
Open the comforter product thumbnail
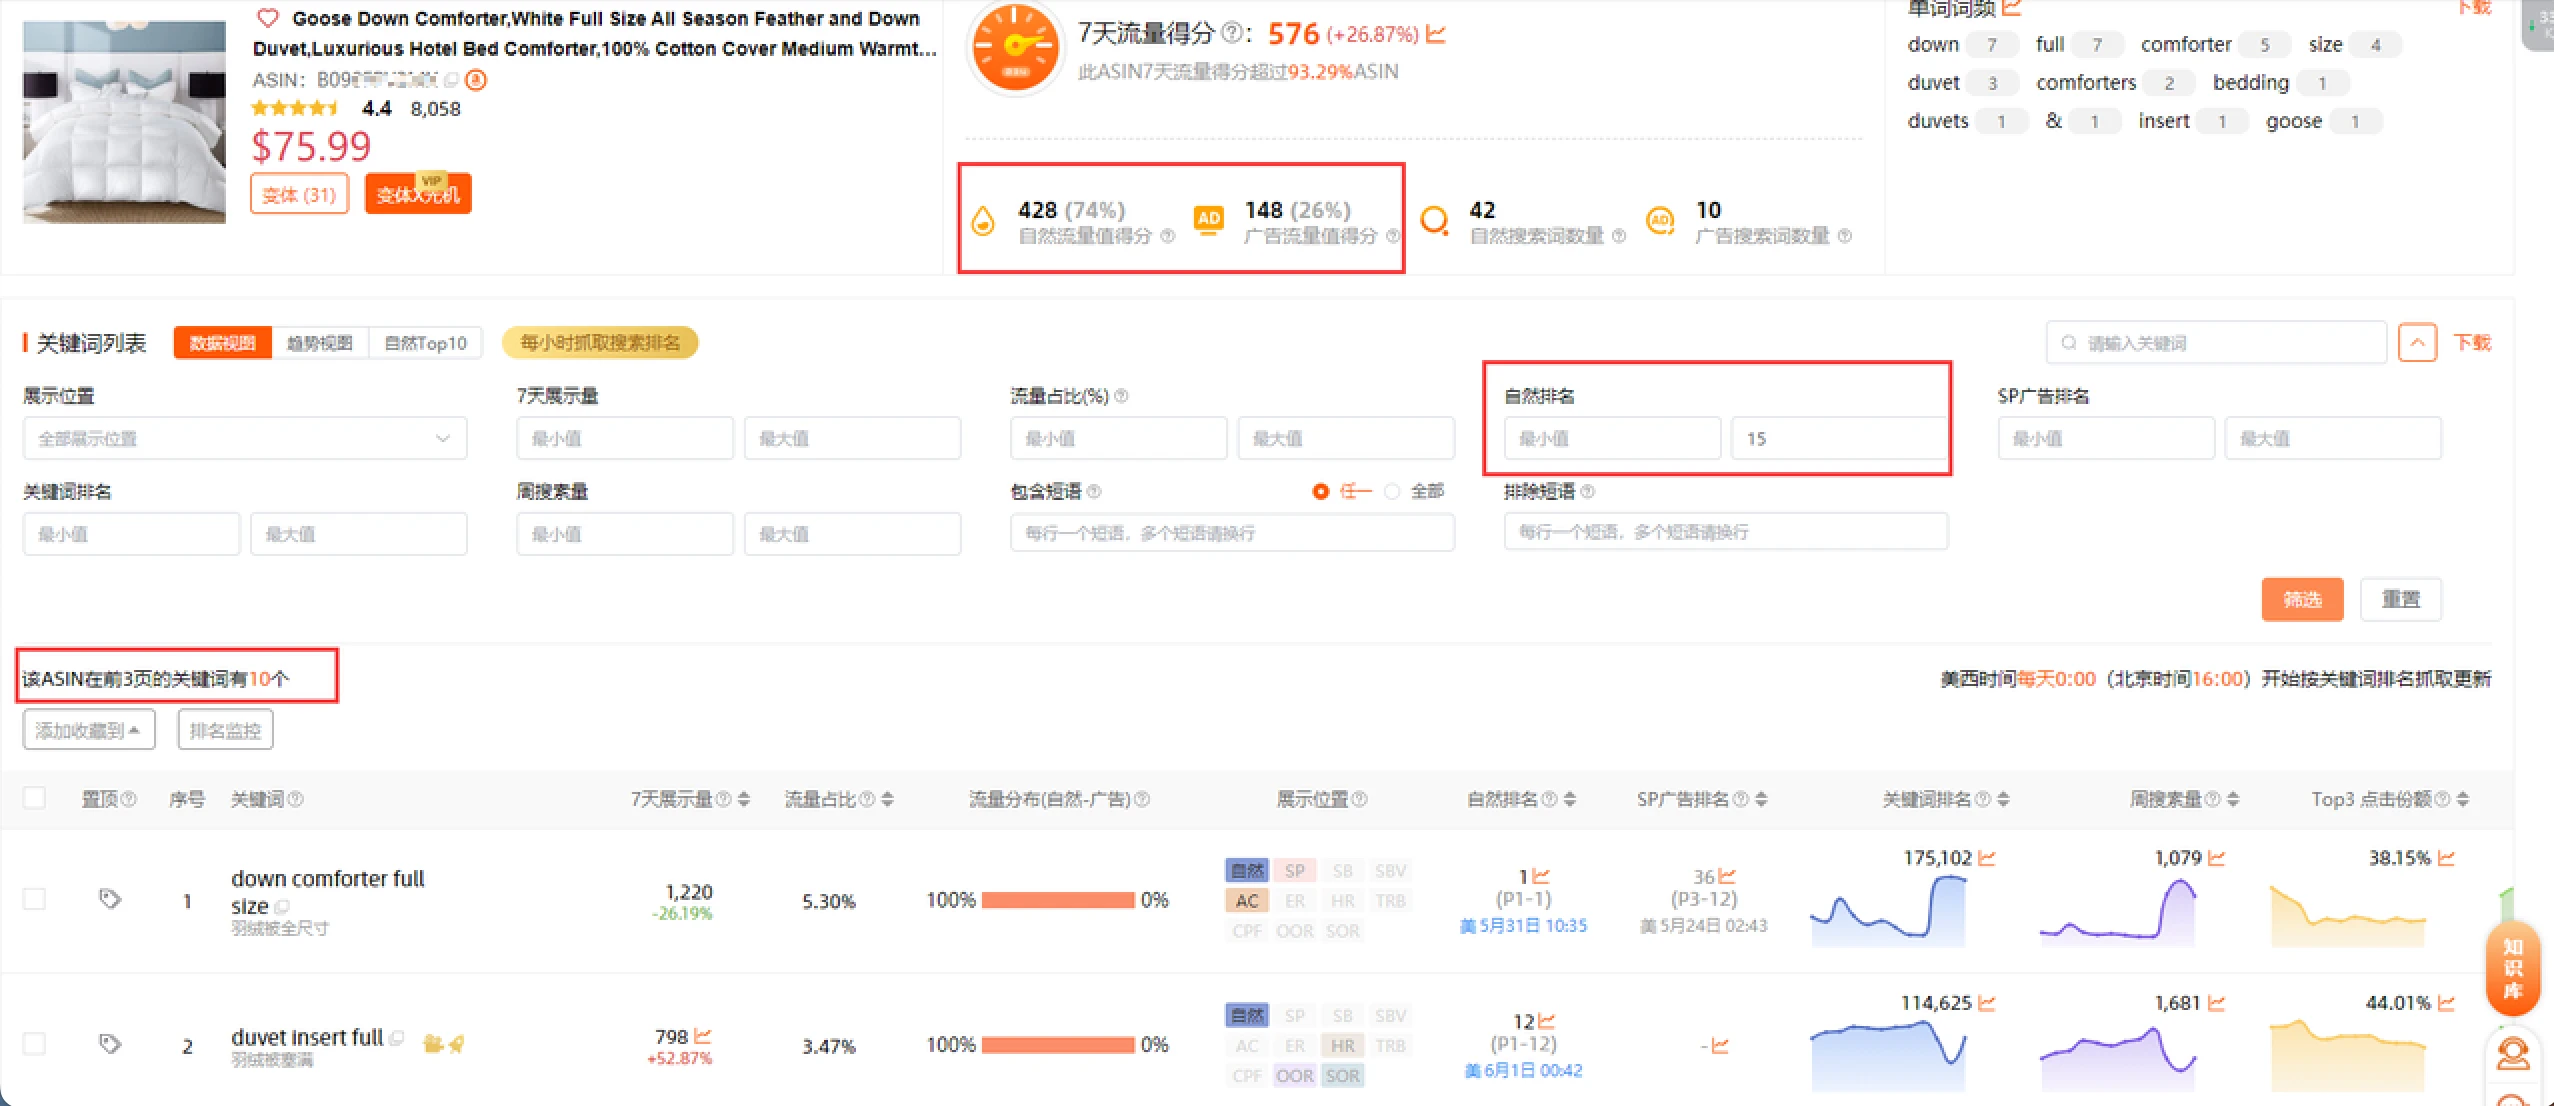125,121
